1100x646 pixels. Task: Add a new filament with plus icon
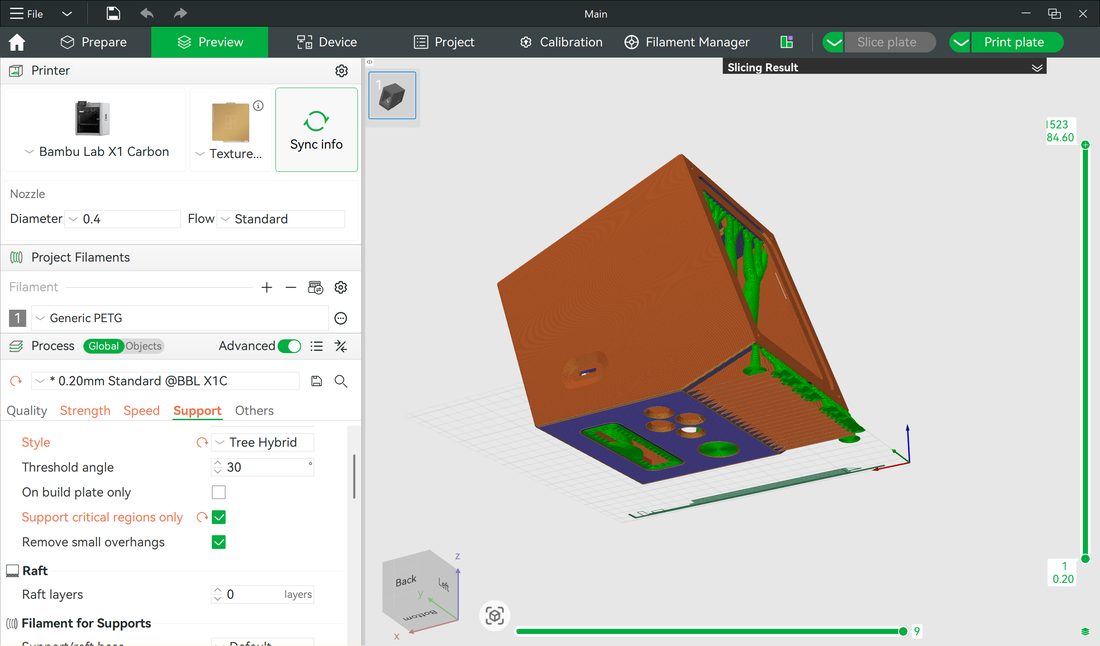click(x=267, y=288)
